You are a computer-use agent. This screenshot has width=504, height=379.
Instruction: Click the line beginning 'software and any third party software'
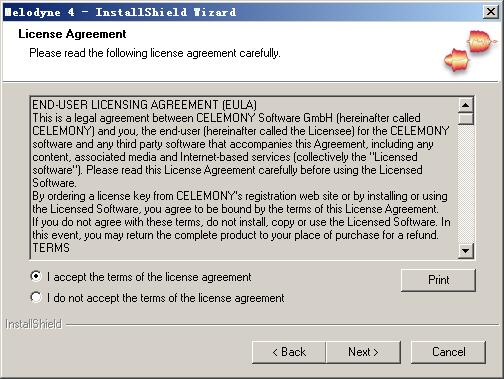pyautogui.click(x=233, y=144)
